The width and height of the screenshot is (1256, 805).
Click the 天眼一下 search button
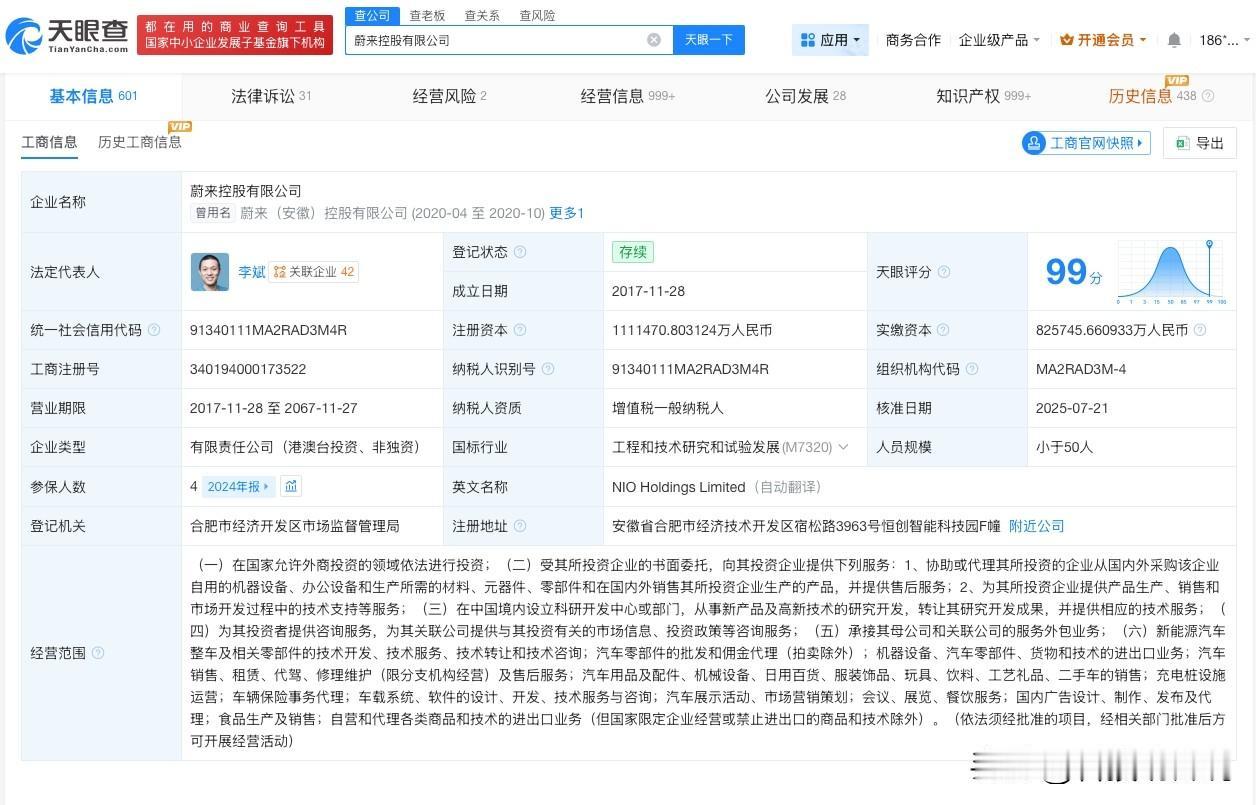click(709, 40)
